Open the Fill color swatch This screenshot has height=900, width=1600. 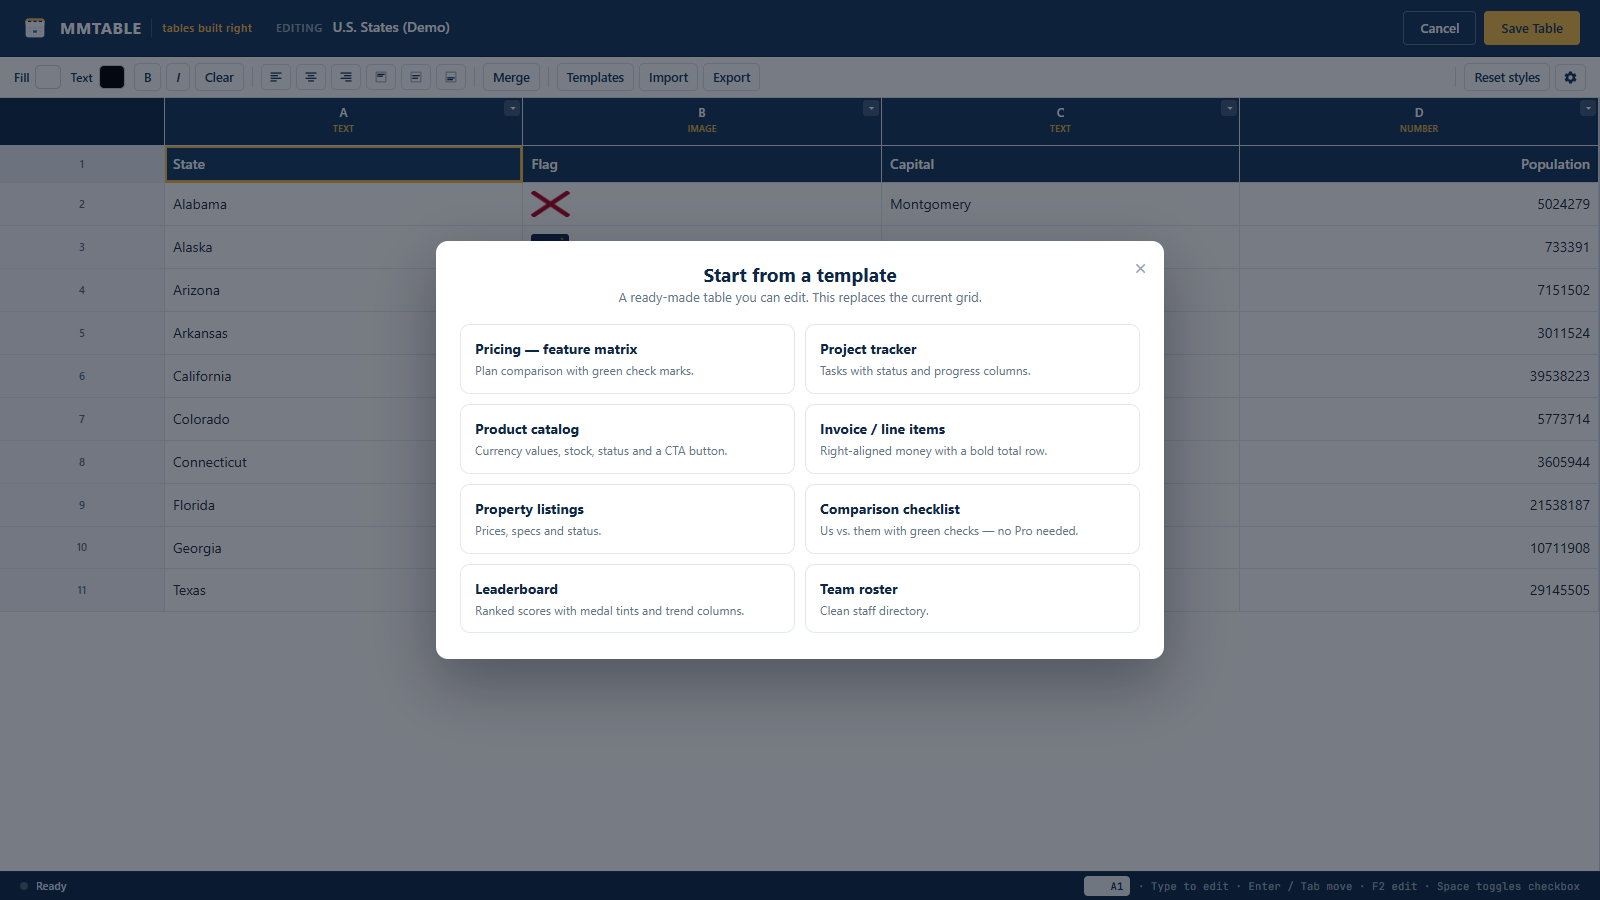(x=48, y=77)
